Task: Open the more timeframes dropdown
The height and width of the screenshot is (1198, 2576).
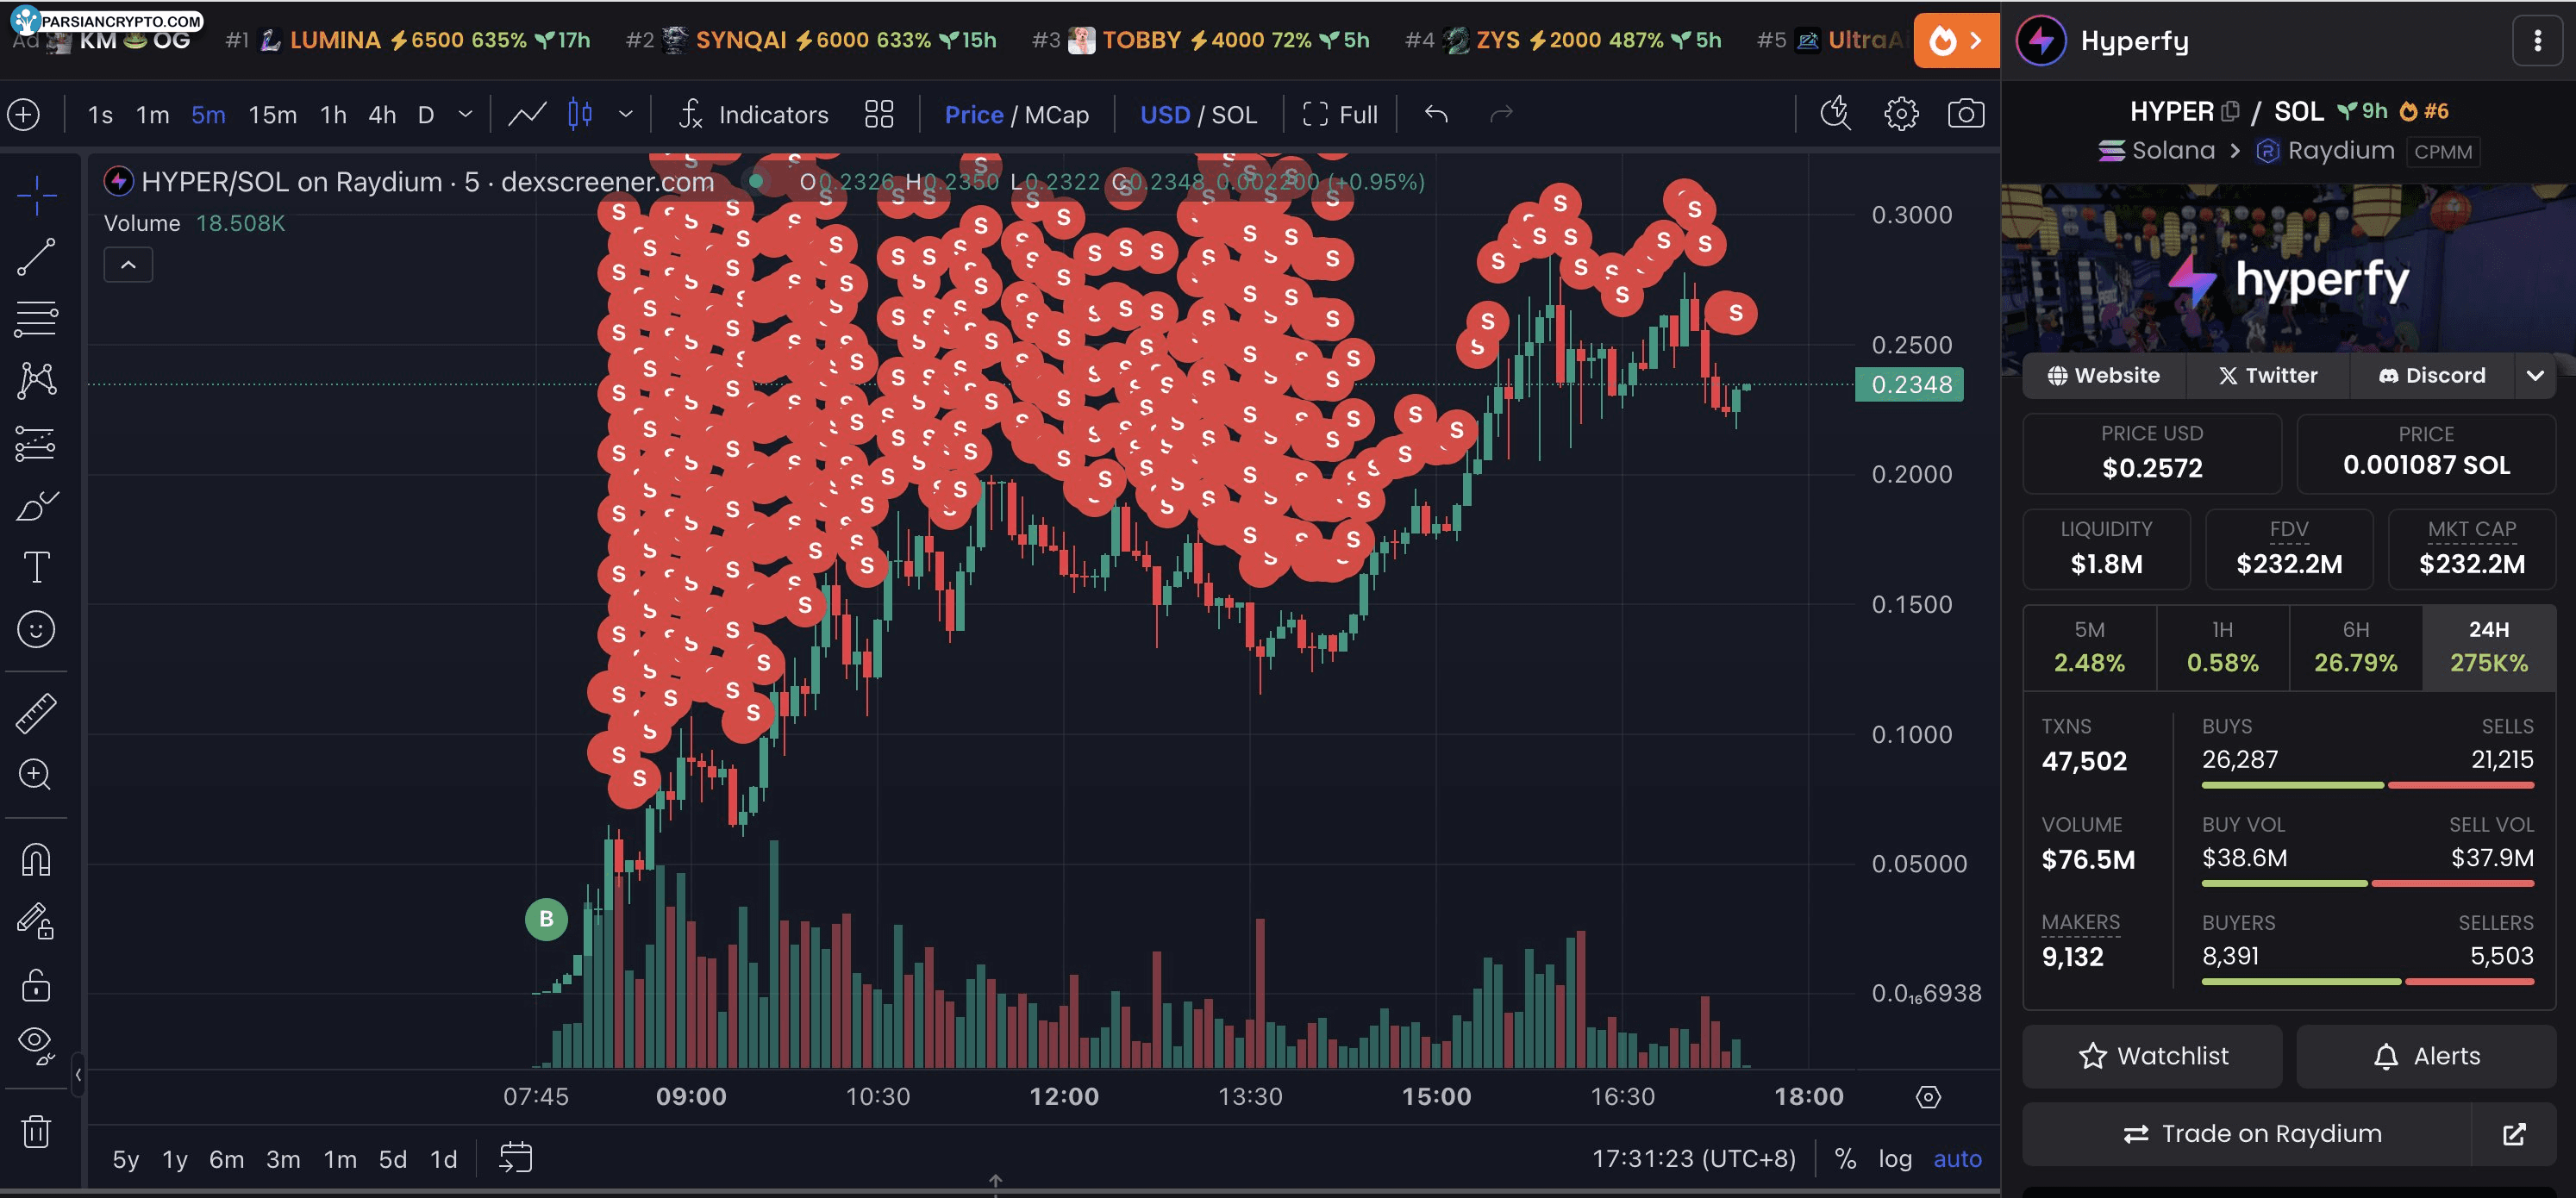Action: [465, 115]
